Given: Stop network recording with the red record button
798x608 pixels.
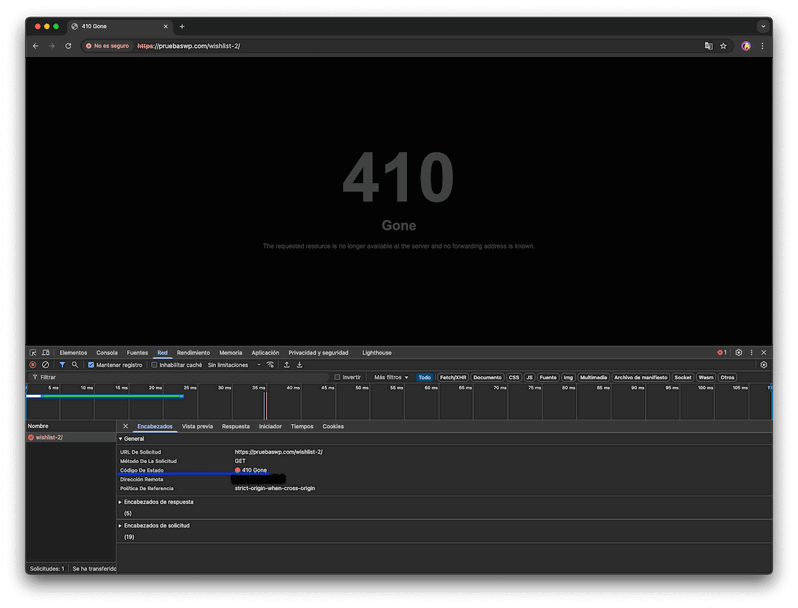Looking at the screenshot, I should click(x=33, y=365).
